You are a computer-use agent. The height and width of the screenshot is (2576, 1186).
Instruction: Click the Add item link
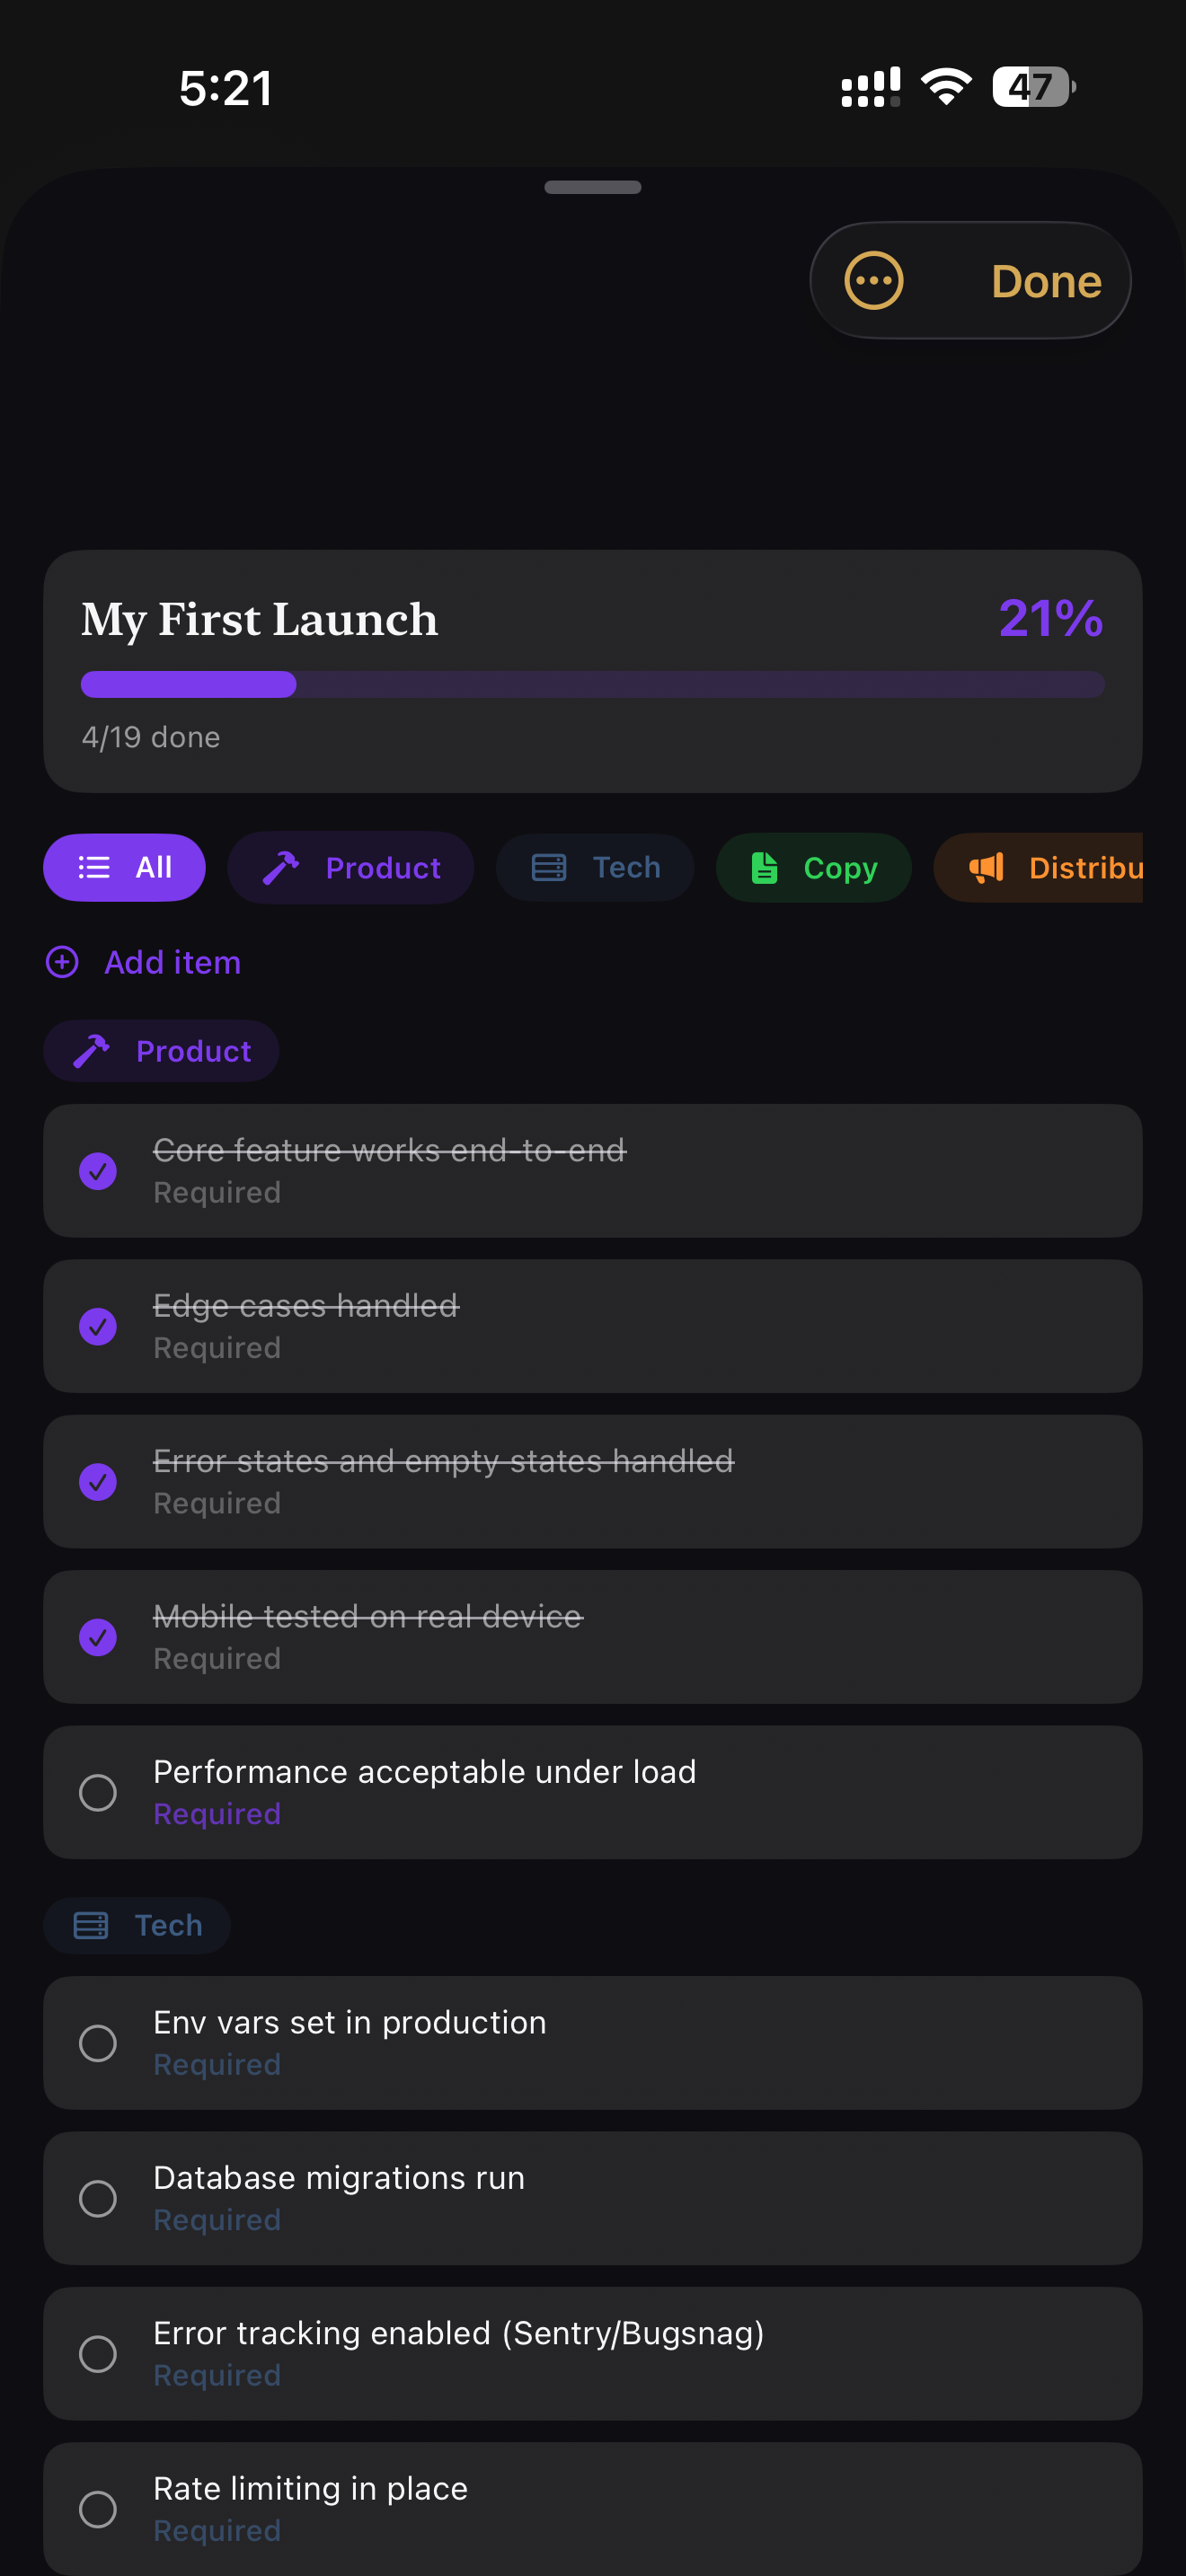(x=172, y=962)
